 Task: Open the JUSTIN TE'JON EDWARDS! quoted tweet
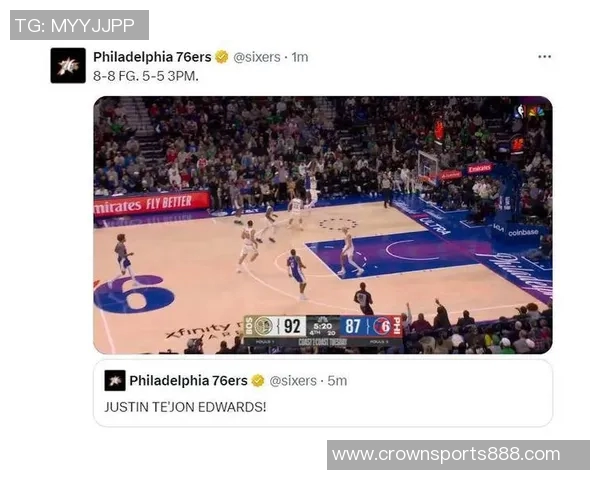point(323,393)
